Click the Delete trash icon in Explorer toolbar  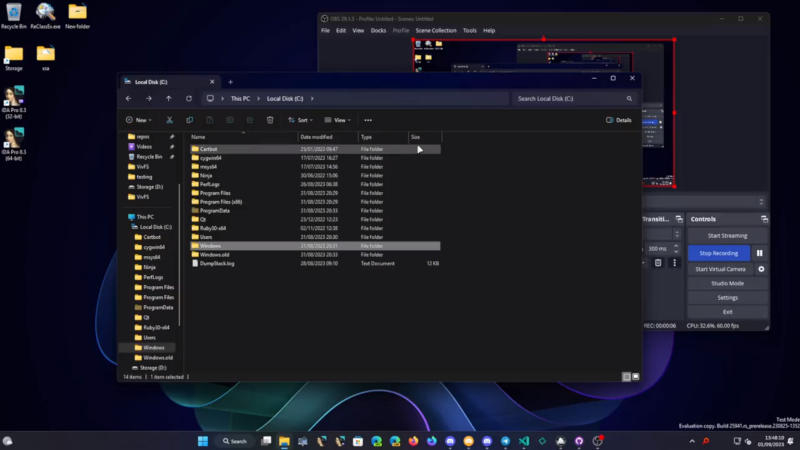[270, 120]
